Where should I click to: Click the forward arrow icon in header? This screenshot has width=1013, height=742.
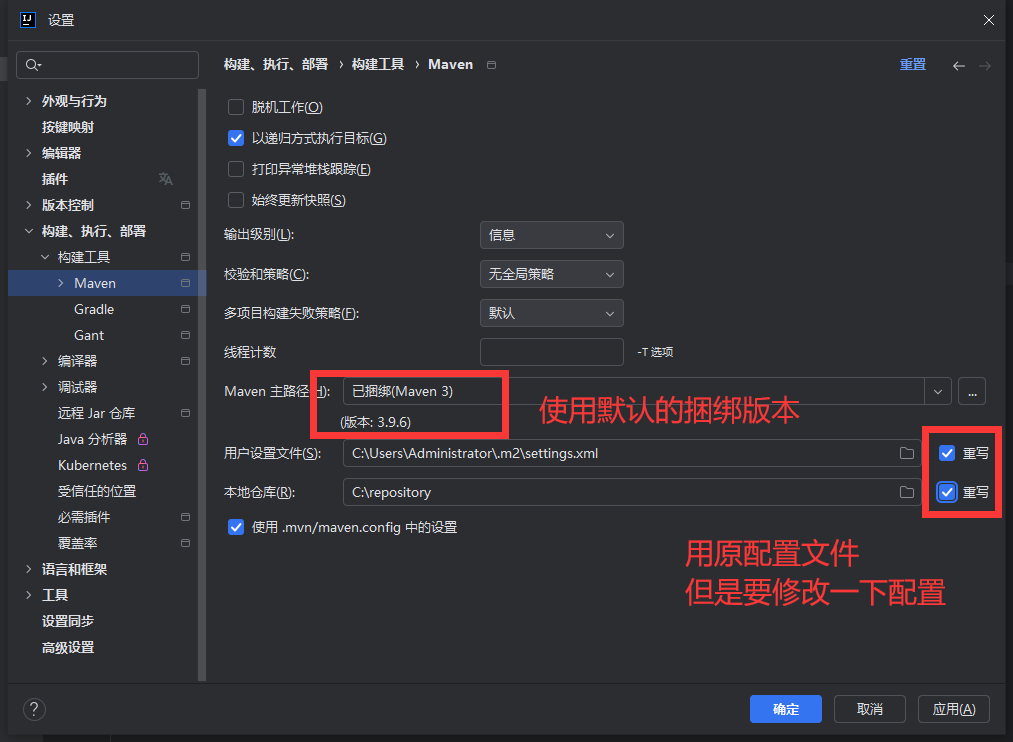(x=984, y=64)
